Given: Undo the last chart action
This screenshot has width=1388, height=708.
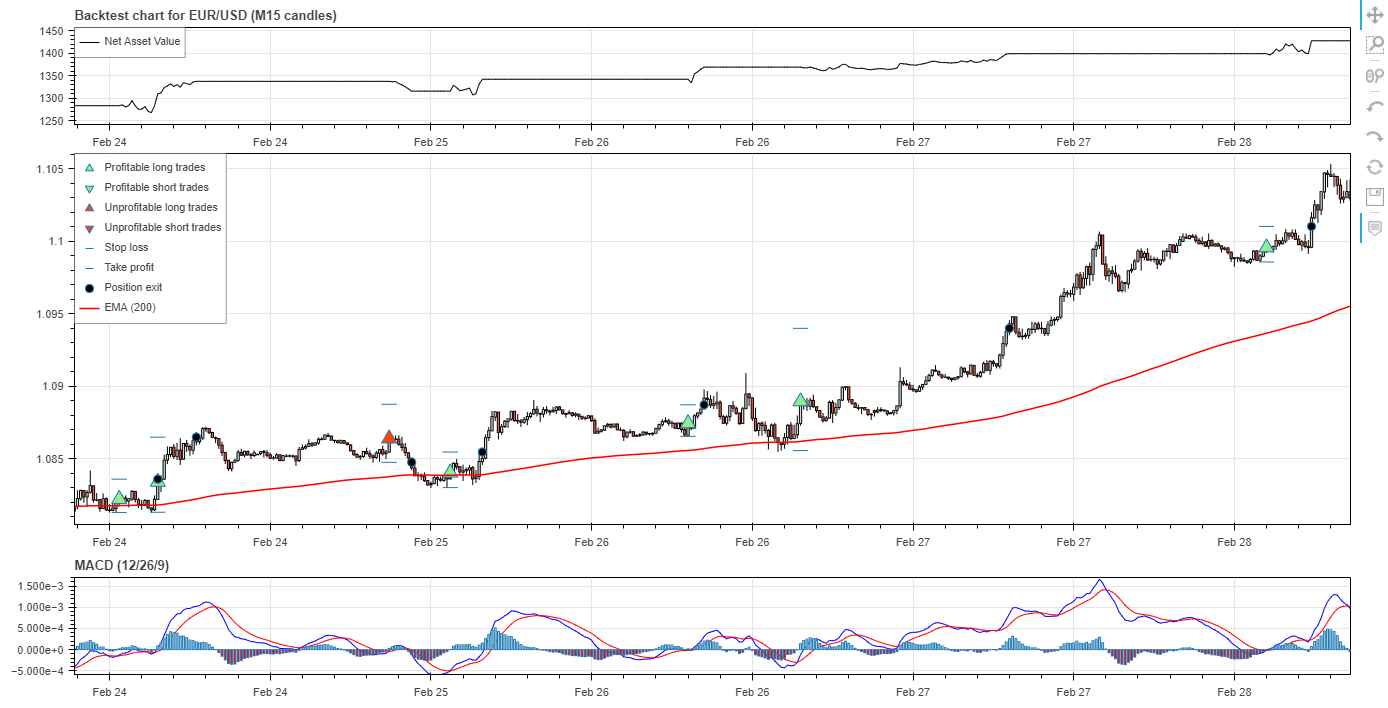Looking at the screenshot, I should [1375, 106].
